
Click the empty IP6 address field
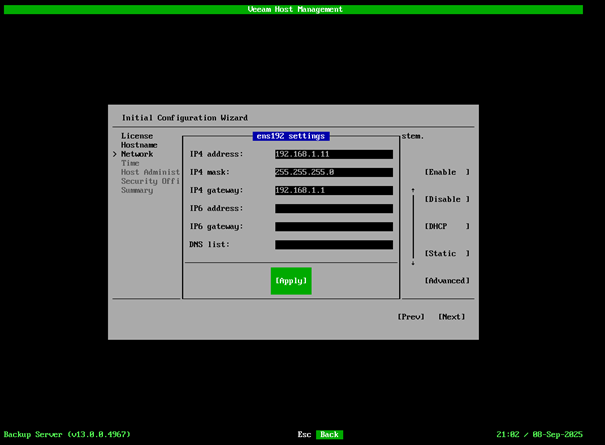[333, 208]
